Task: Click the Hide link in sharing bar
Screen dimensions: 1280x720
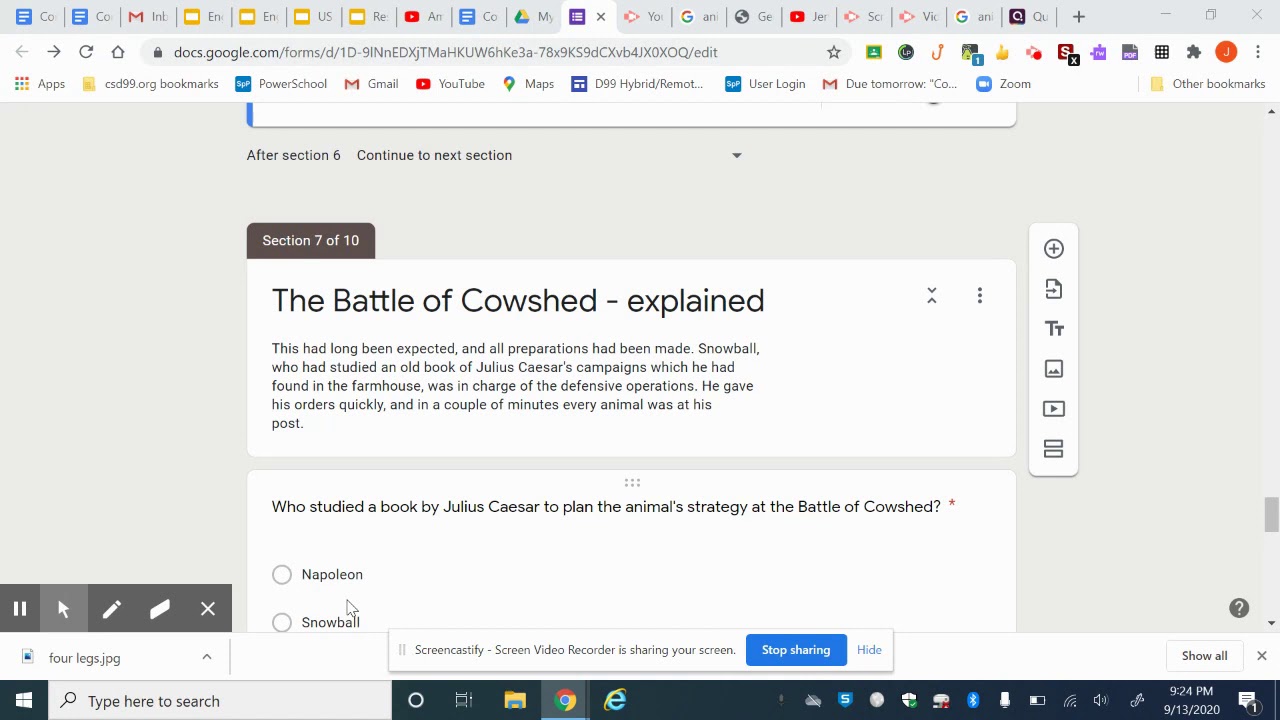Action: pyautogui.click(x=869, y=650)
